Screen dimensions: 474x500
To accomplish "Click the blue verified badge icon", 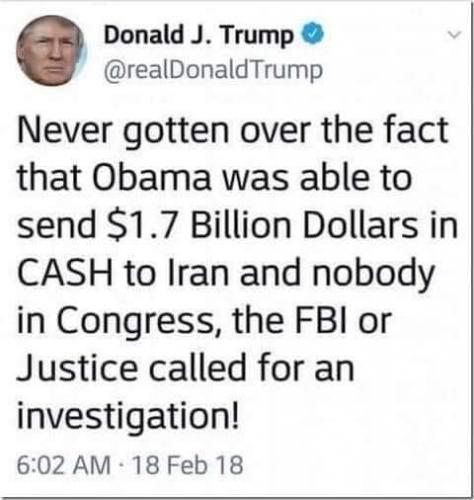I will 312,34.
